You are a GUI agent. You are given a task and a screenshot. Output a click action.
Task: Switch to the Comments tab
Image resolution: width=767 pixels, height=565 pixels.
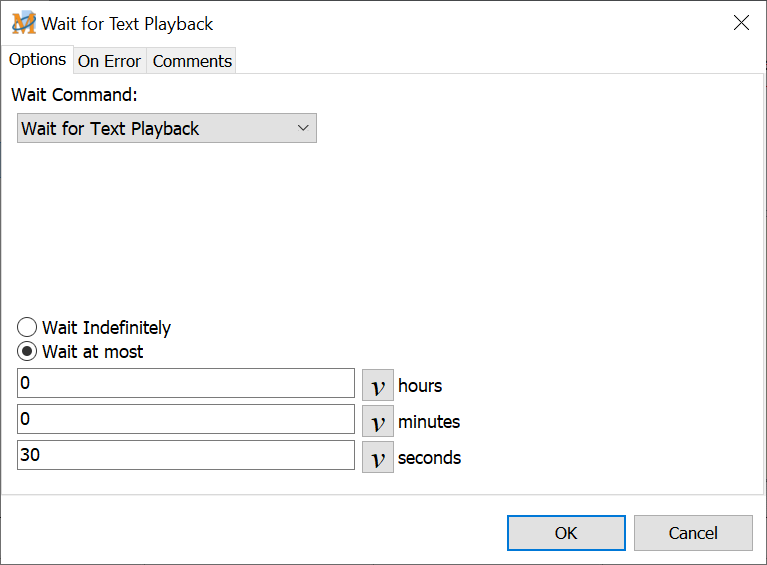[x=192, y=61]
